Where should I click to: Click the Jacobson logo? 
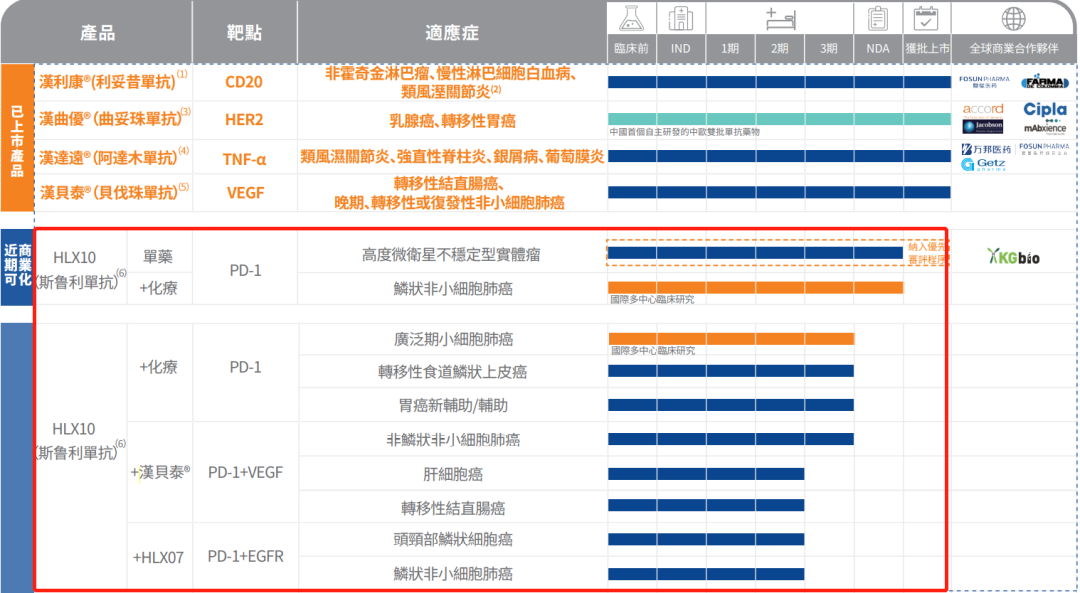pos(983,127)
